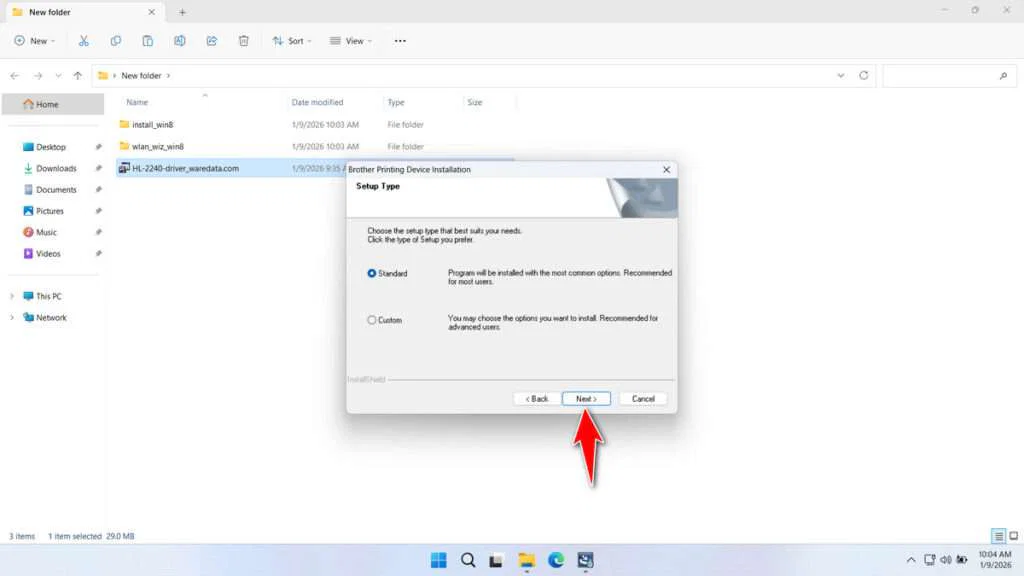Open the See more menu
Image resolution: width=1024 pixels, height=576 pixels.
pos(400,40)
